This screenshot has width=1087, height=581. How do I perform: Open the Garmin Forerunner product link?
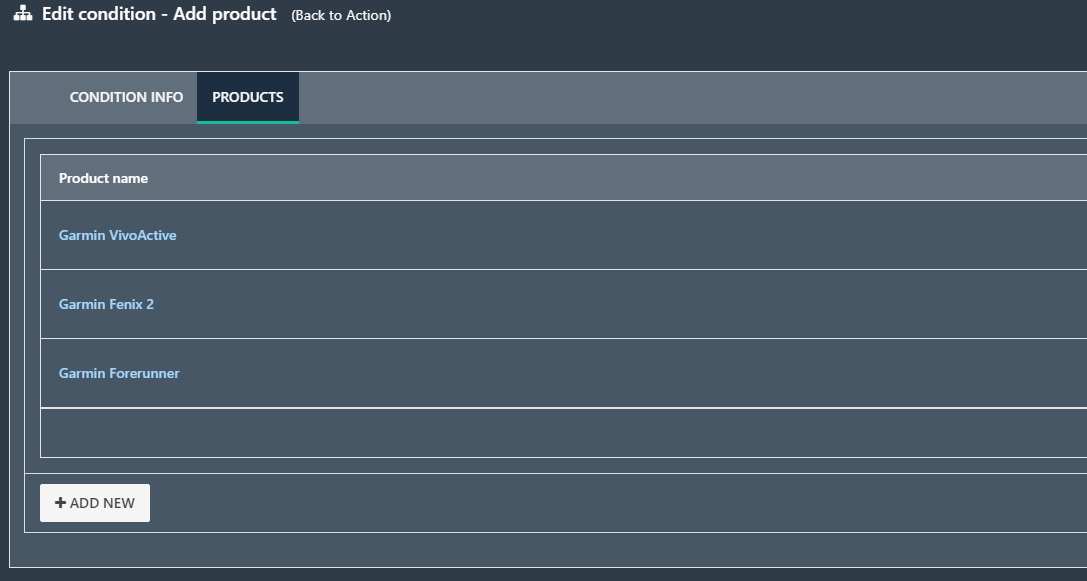[x=119, y=373]
